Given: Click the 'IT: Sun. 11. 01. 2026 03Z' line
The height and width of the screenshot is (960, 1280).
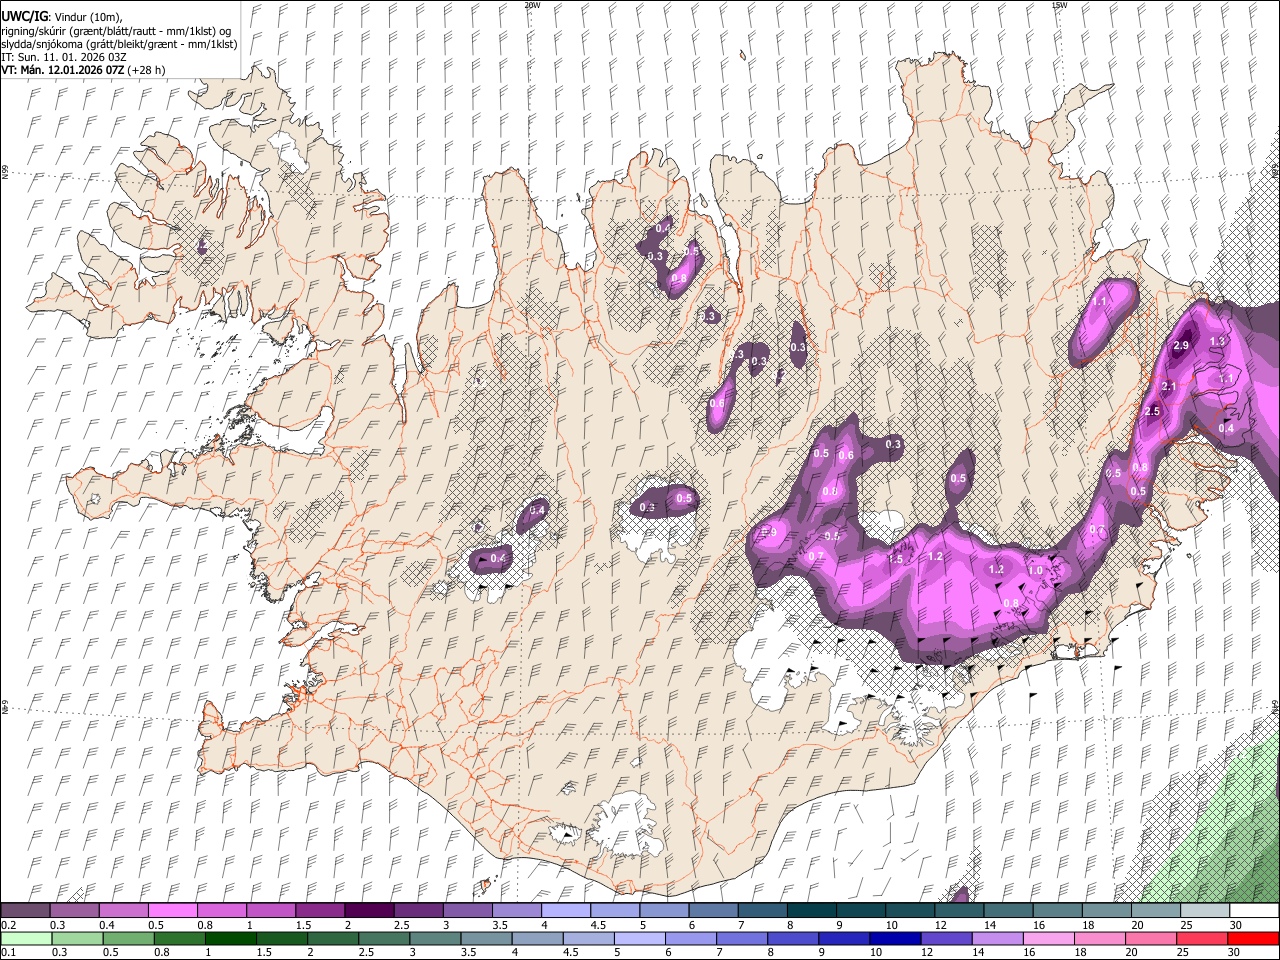Looking at the screenshot, I should click(x=63, y=57).
